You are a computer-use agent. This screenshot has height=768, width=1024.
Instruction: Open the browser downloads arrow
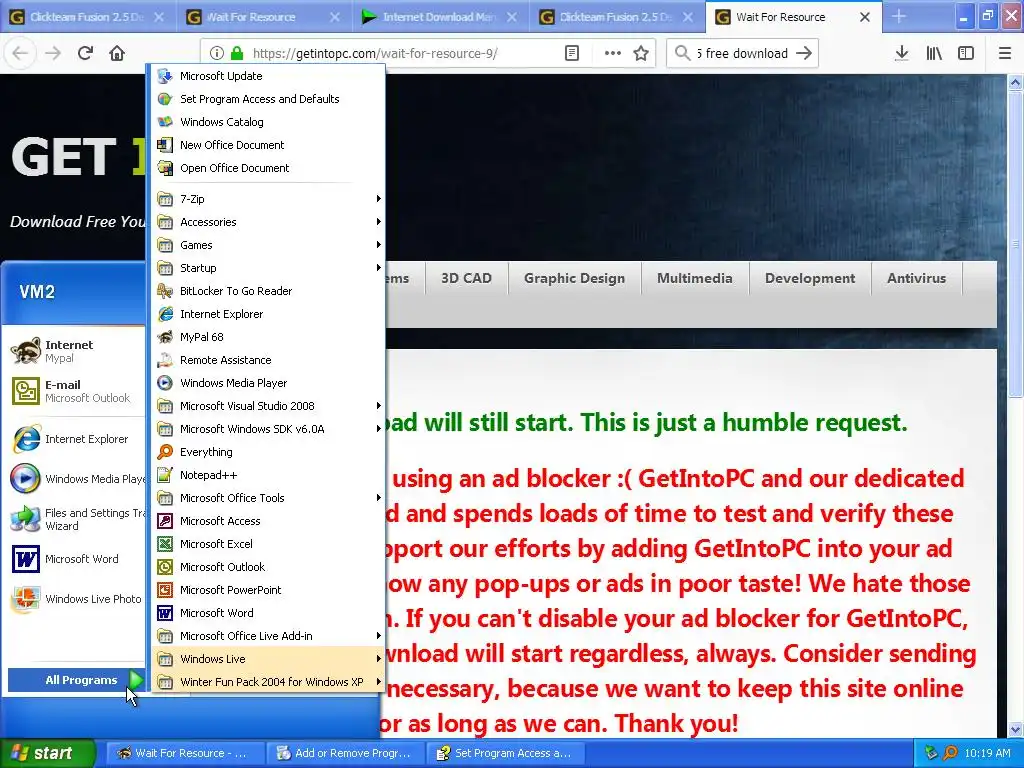point(901,53)
